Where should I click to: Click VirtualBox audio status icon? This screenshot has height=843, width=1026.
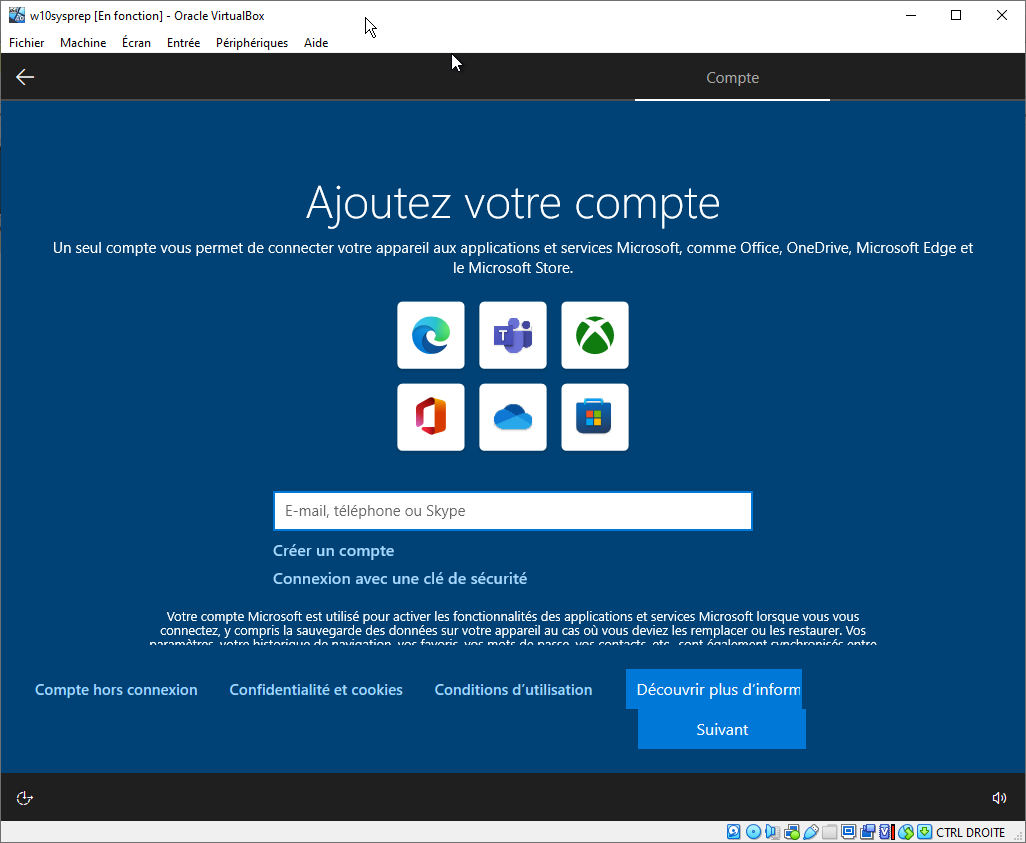pyautogui.click(x=773, y=832)
